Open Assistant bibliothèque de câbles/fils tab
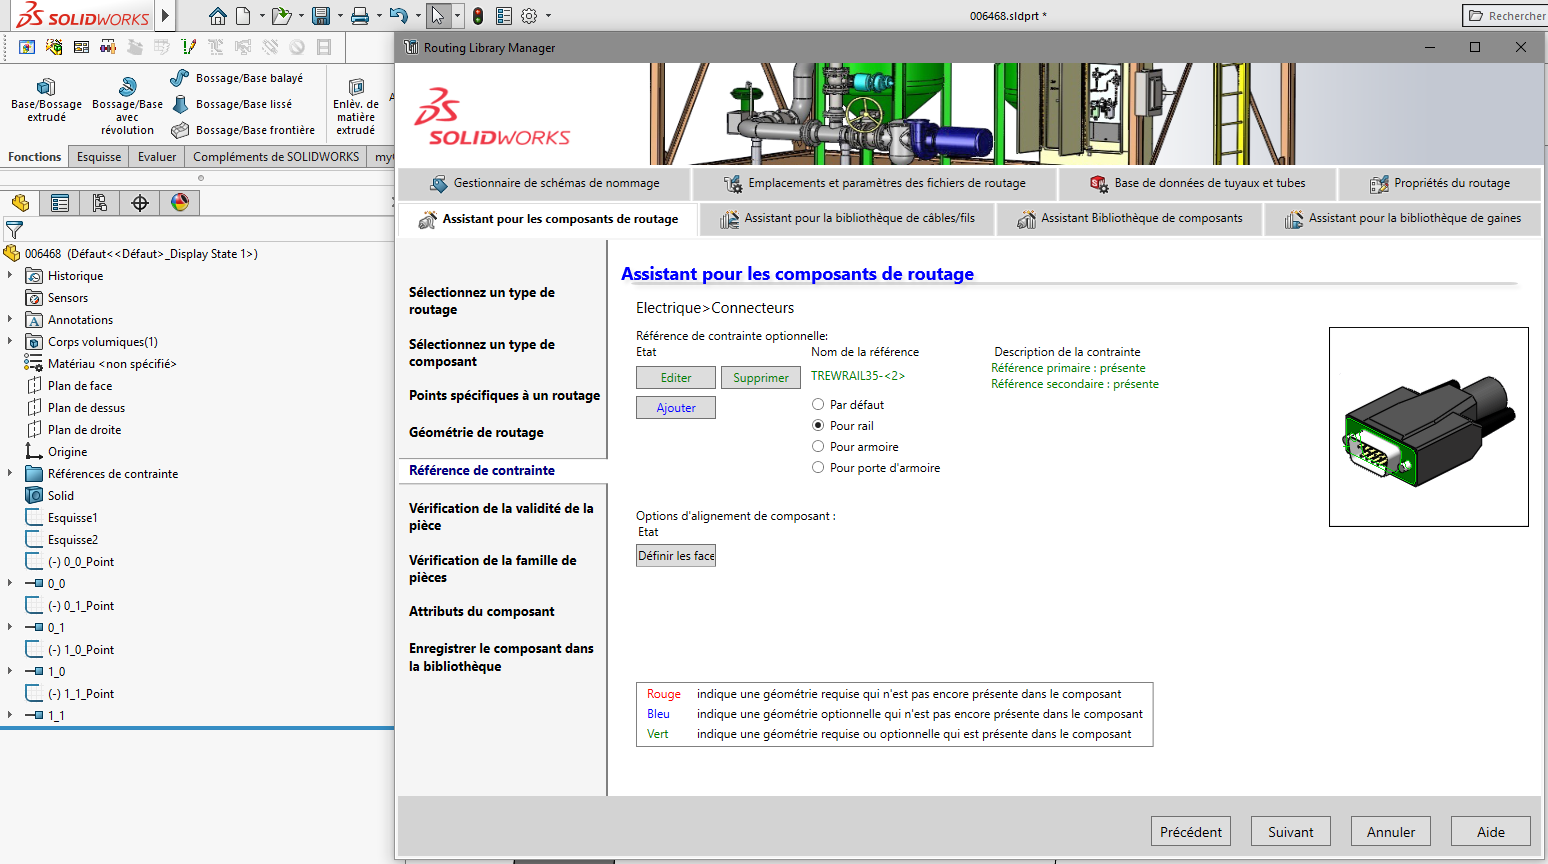Viewport: 1548px width, 864px height. click(x=847, y=218)
